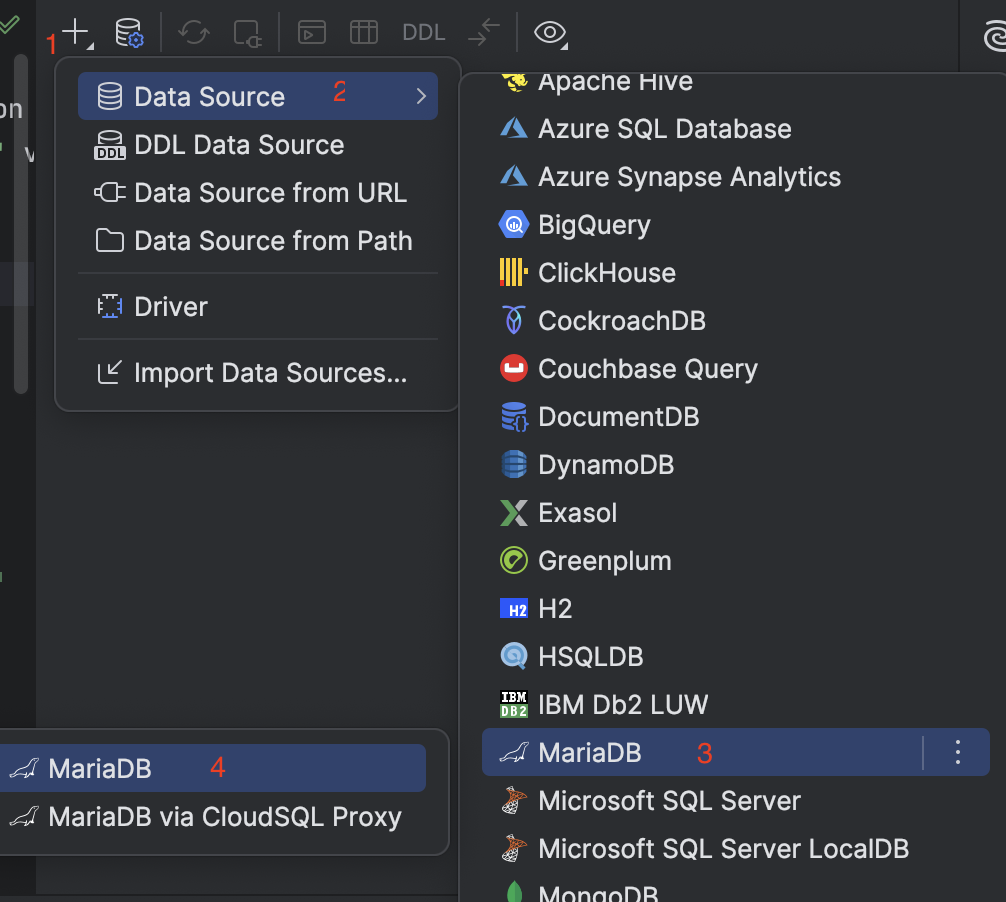Choose MariaDB via CloudSQL Proxy
1006x902 pixels.
click(224, 817)
